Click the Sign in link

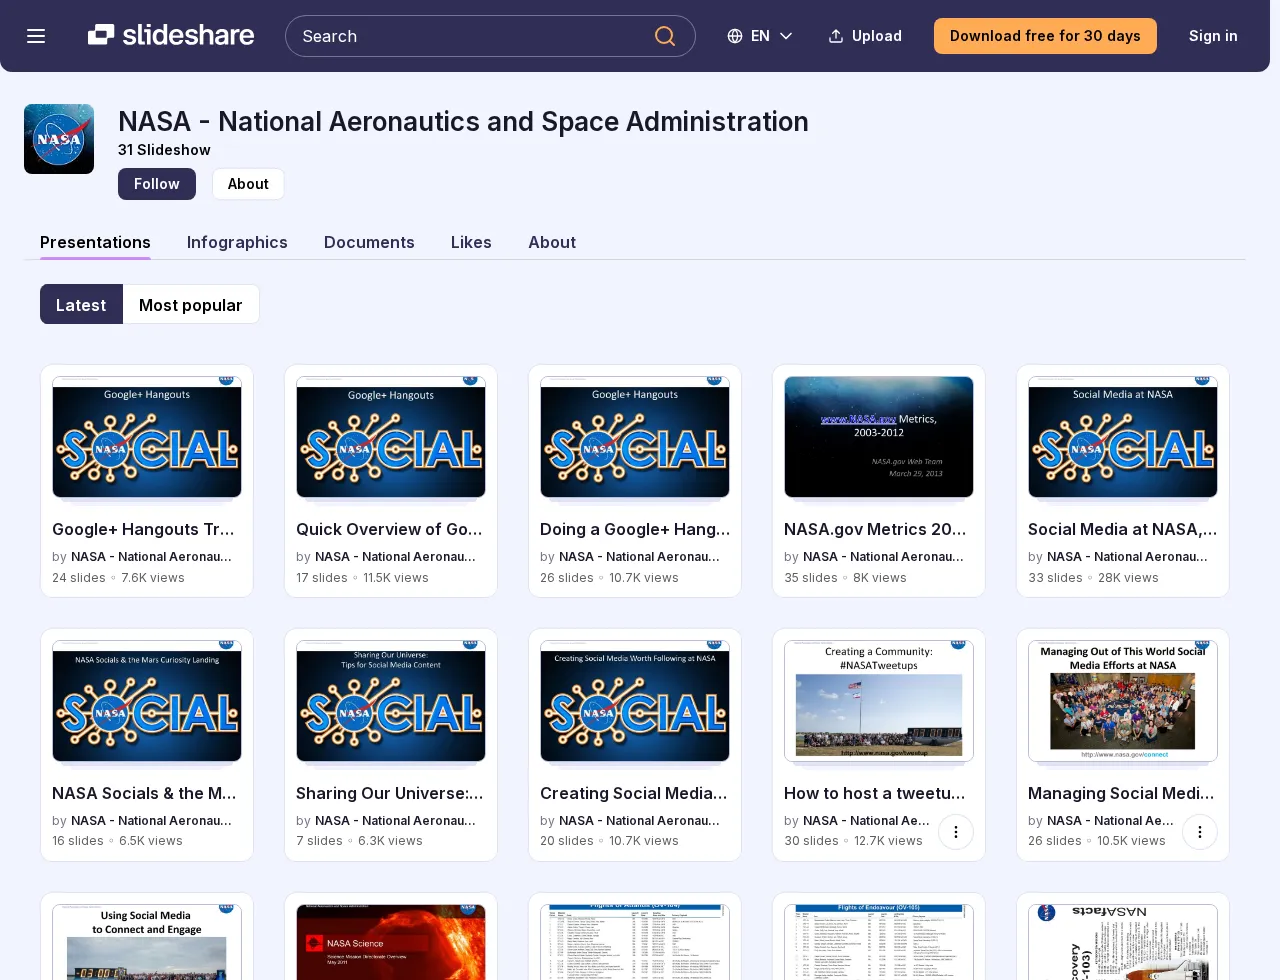(1213, 36)
